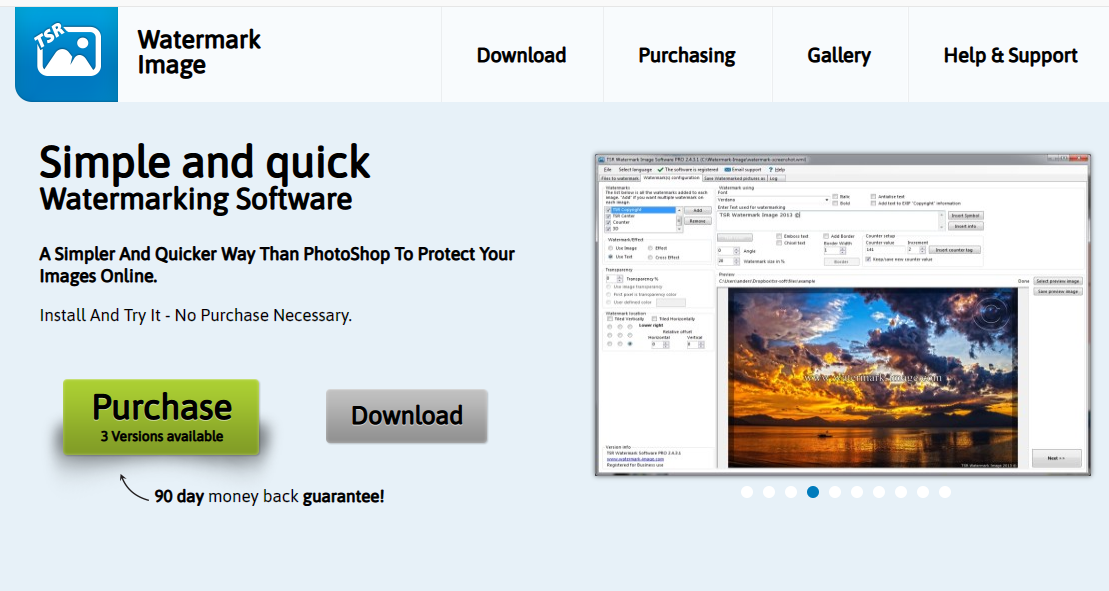Viewport: 1109px width, 591px height.
Task: Open the Help & Support page
Action: pyautogui.click(x=1010, y=55)
